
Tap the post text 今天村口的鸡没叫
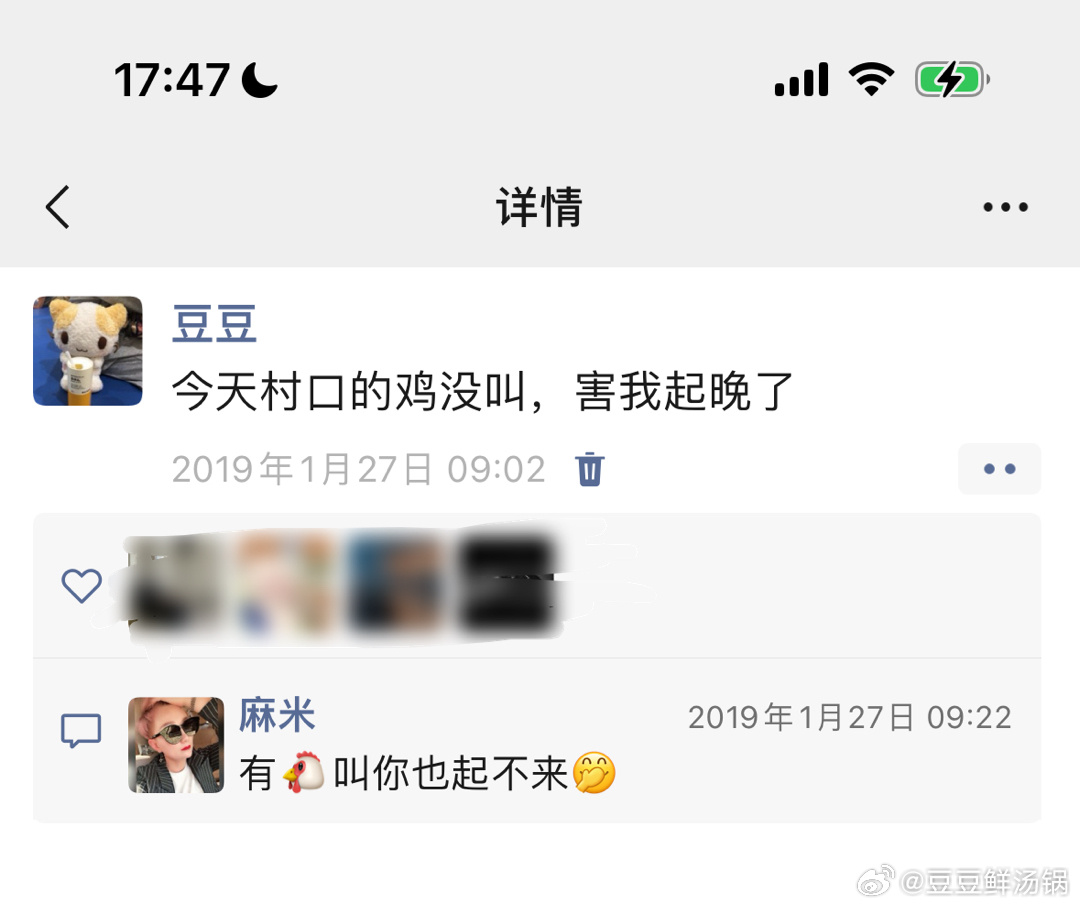coord(349,392)
